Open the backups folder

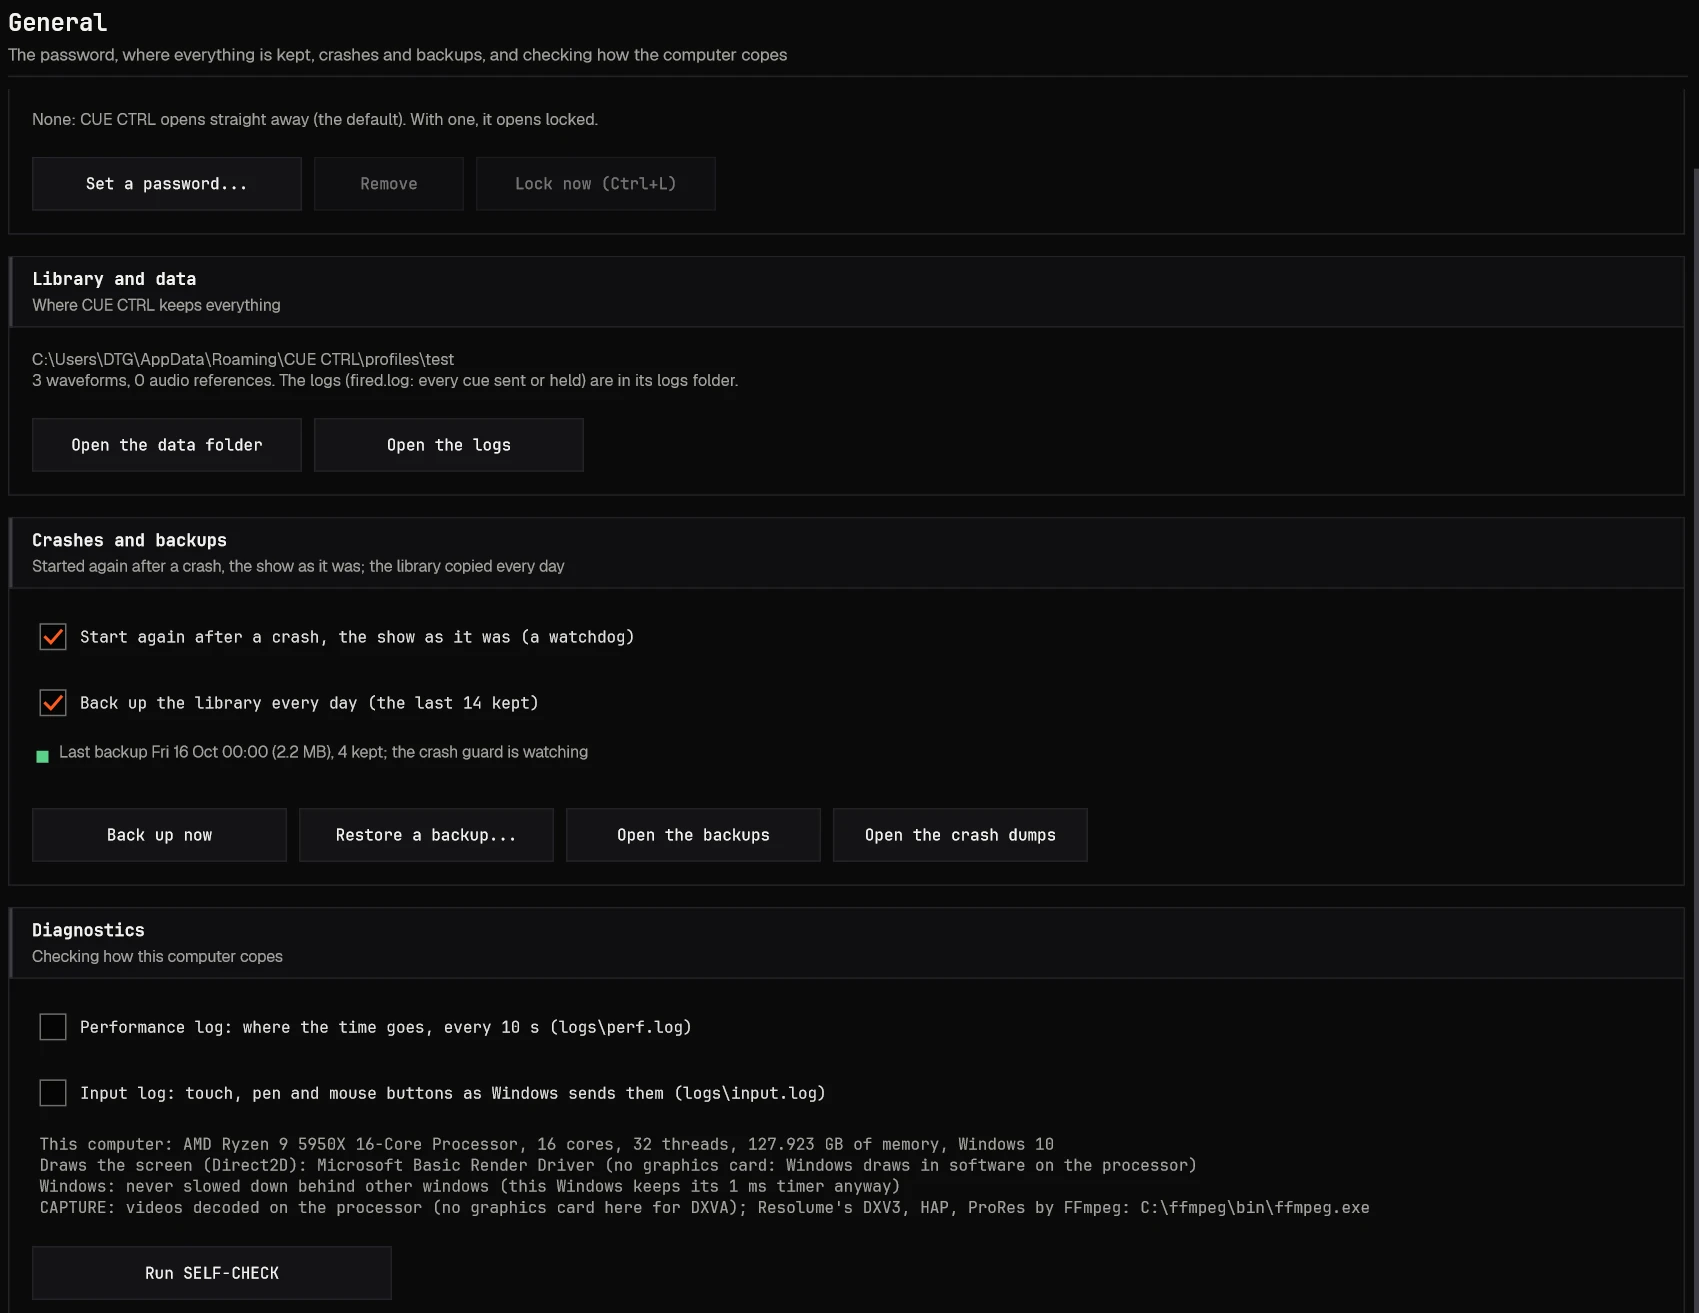click(x=693, y=835)
